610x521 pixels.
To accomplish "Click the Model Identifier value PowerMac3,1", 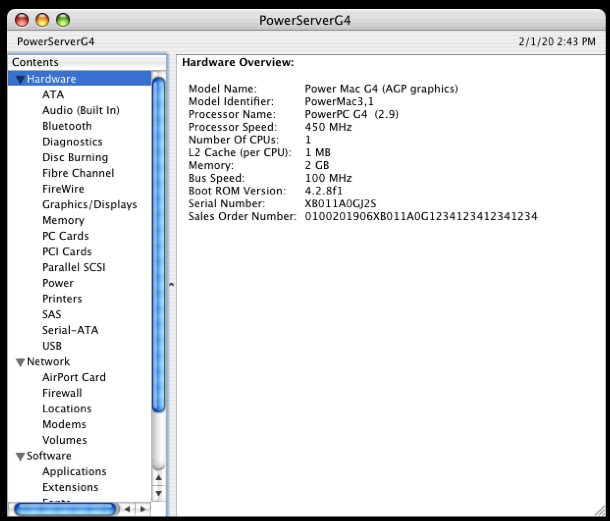I will pyautogui.click(x=339, y=102).
